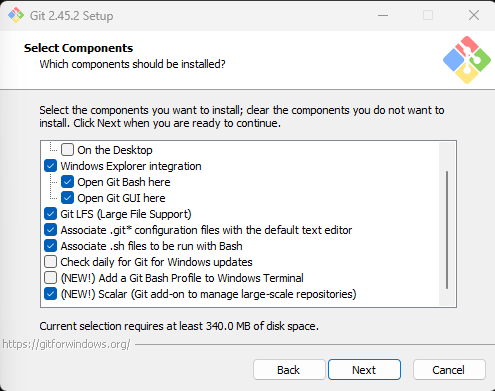Image resolution: width=495 pixels, height=391 pixels.
Task: Enable Check daily for Git updates
Action: (50, 262)
